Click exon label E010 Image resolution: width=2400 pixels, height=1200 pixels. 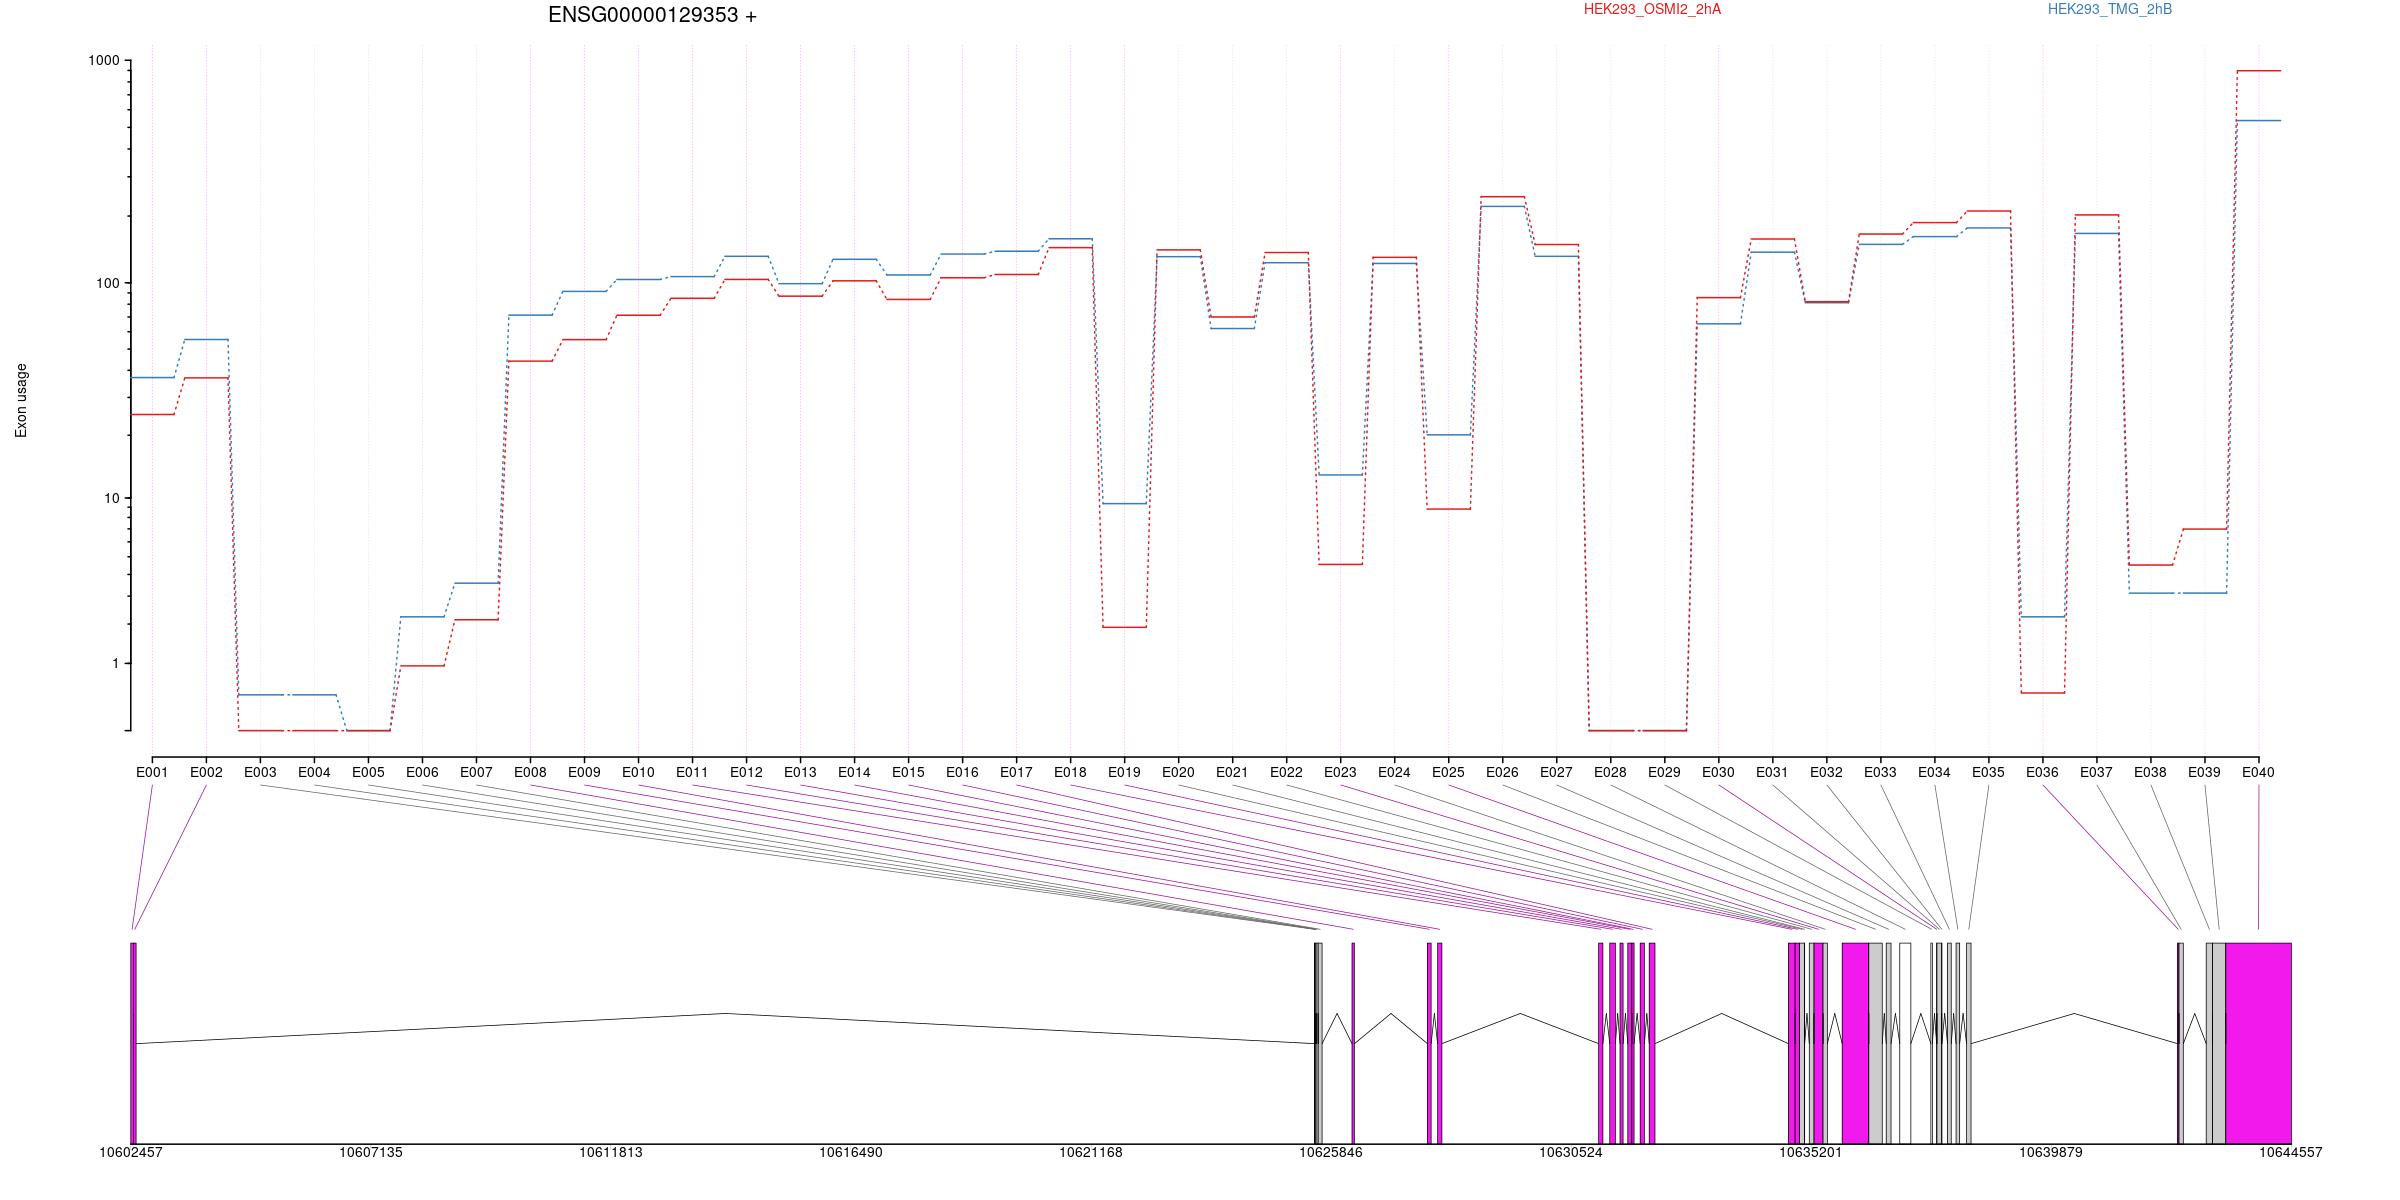(638, 772)
